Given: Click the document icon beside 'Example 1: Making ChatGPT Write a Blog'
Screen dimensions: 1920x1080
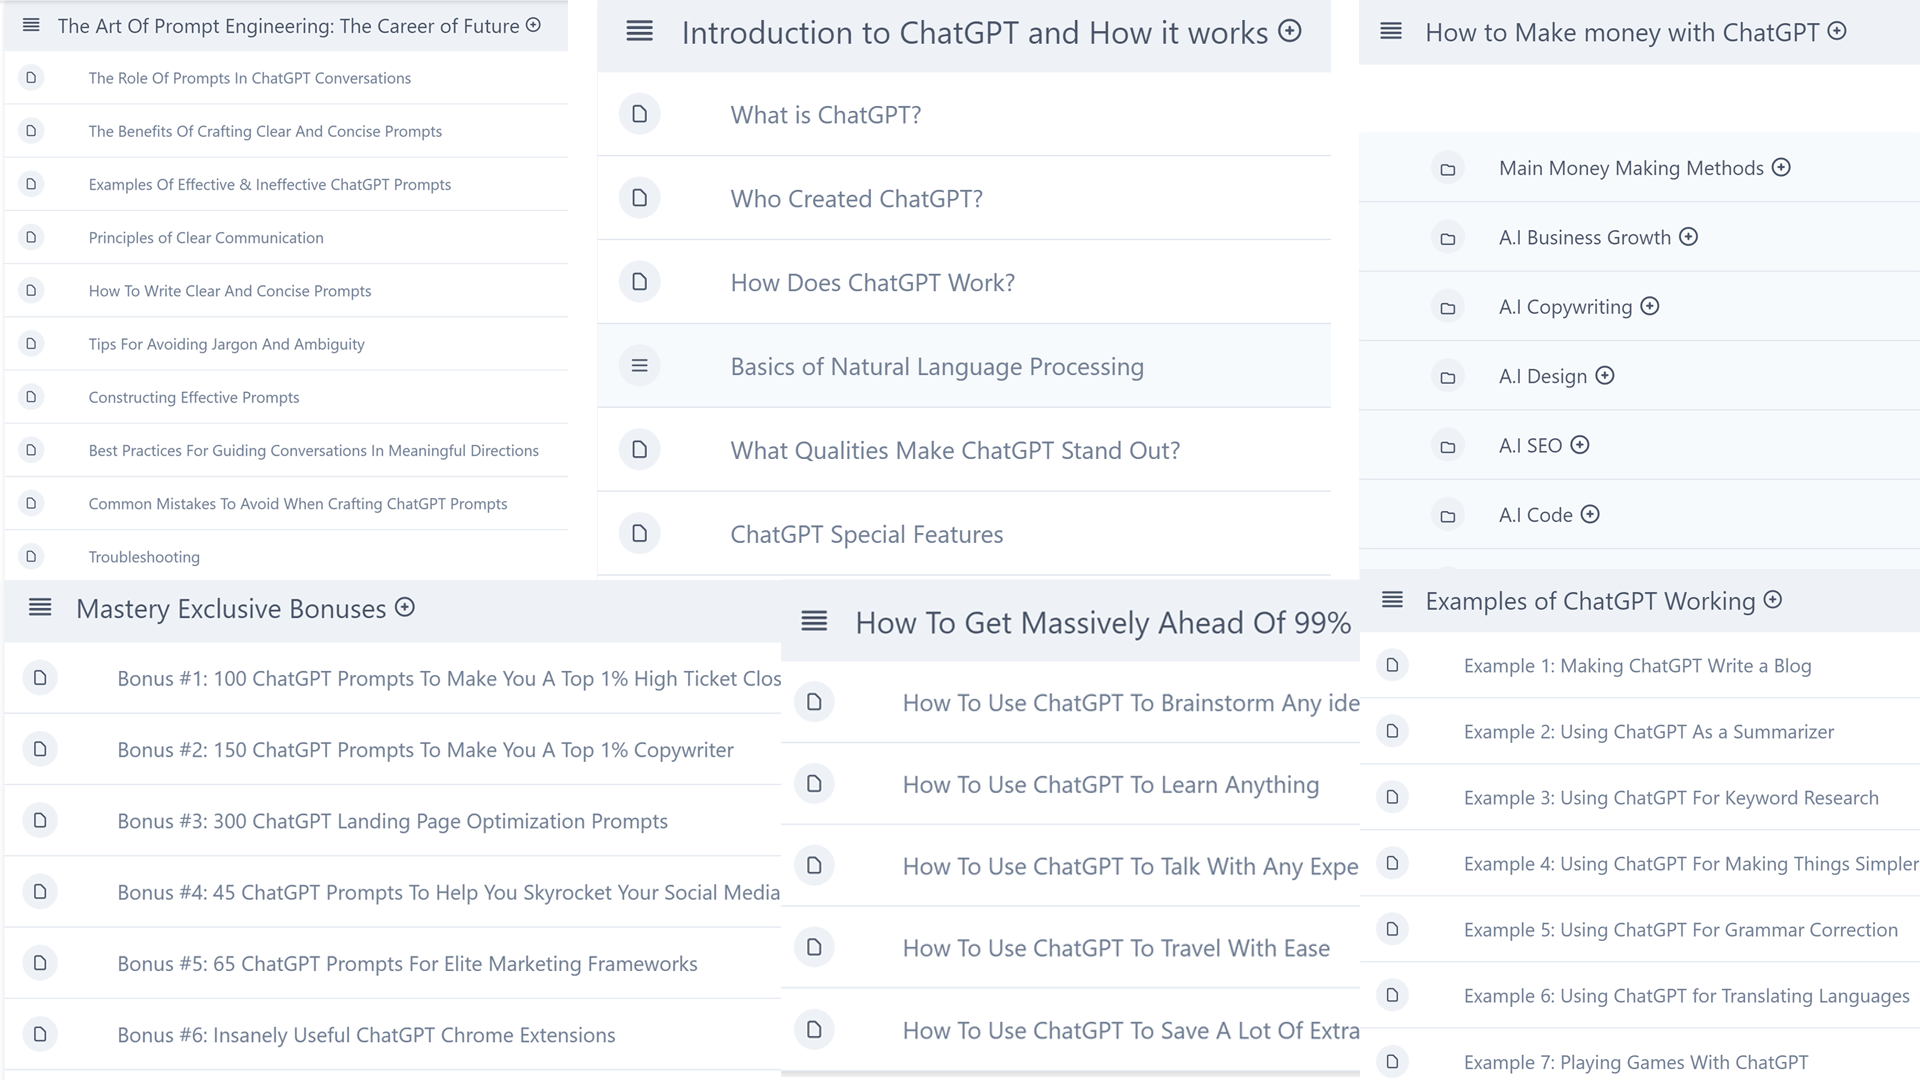Looking at the screenshot, I should (1392, 665).
